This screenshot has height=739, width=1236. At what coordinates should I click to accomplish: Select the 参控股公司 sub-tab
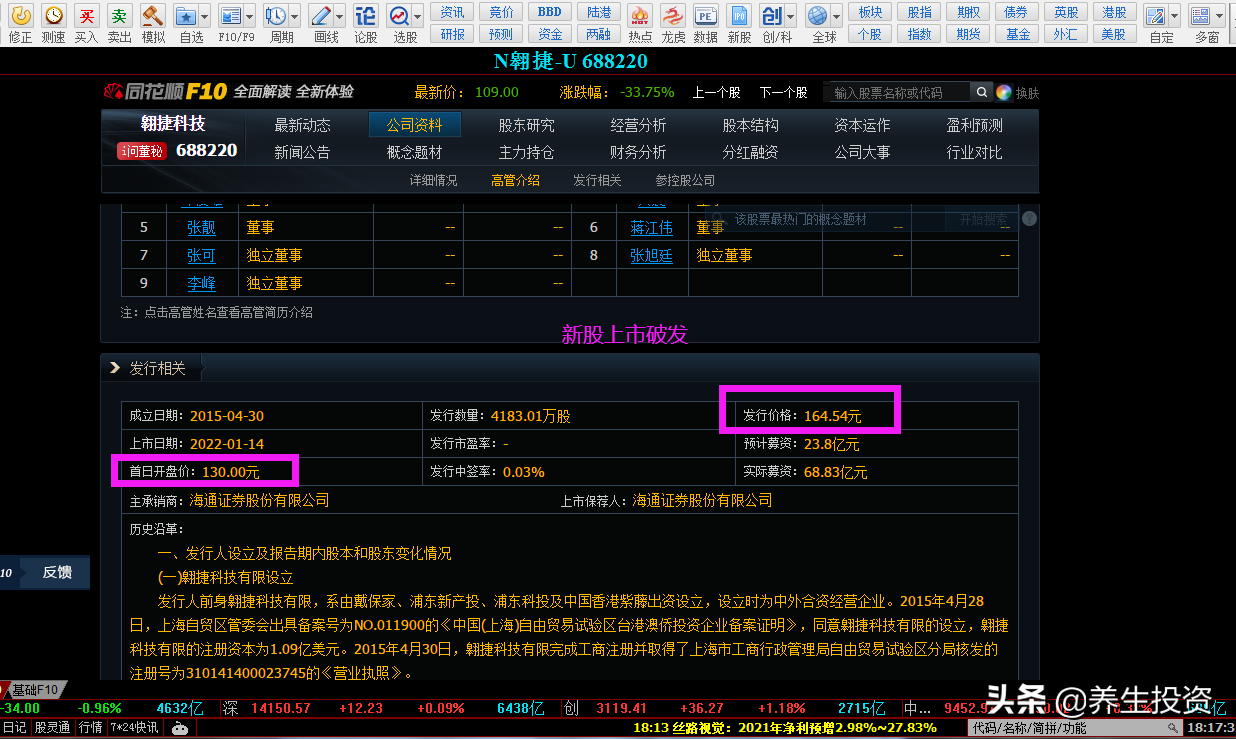pos(685,180)
